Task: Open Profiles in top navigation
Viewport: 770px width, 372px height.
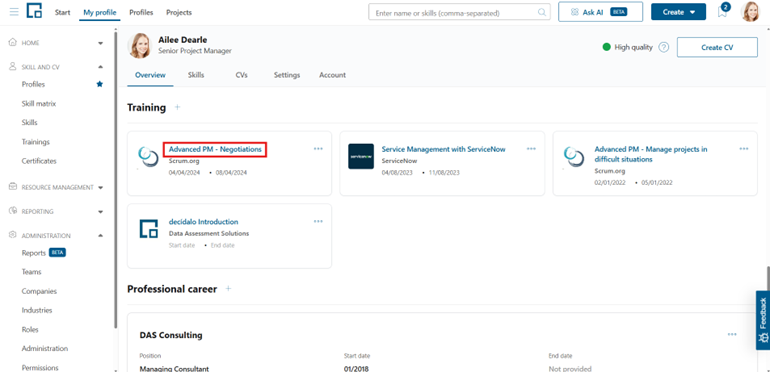Action: (x=141, y=12)
